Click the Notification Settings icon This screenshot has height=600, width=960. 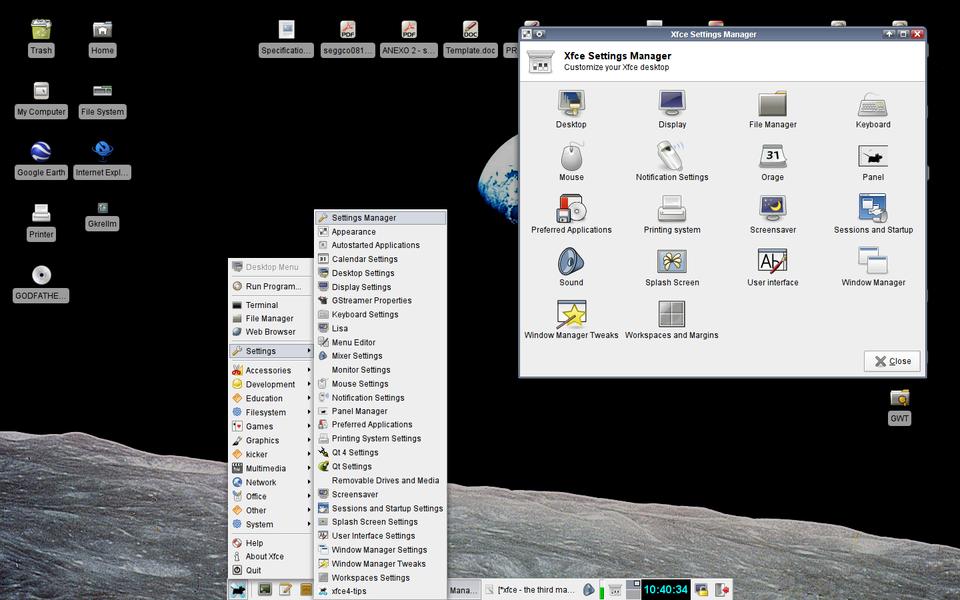[672, 158]
